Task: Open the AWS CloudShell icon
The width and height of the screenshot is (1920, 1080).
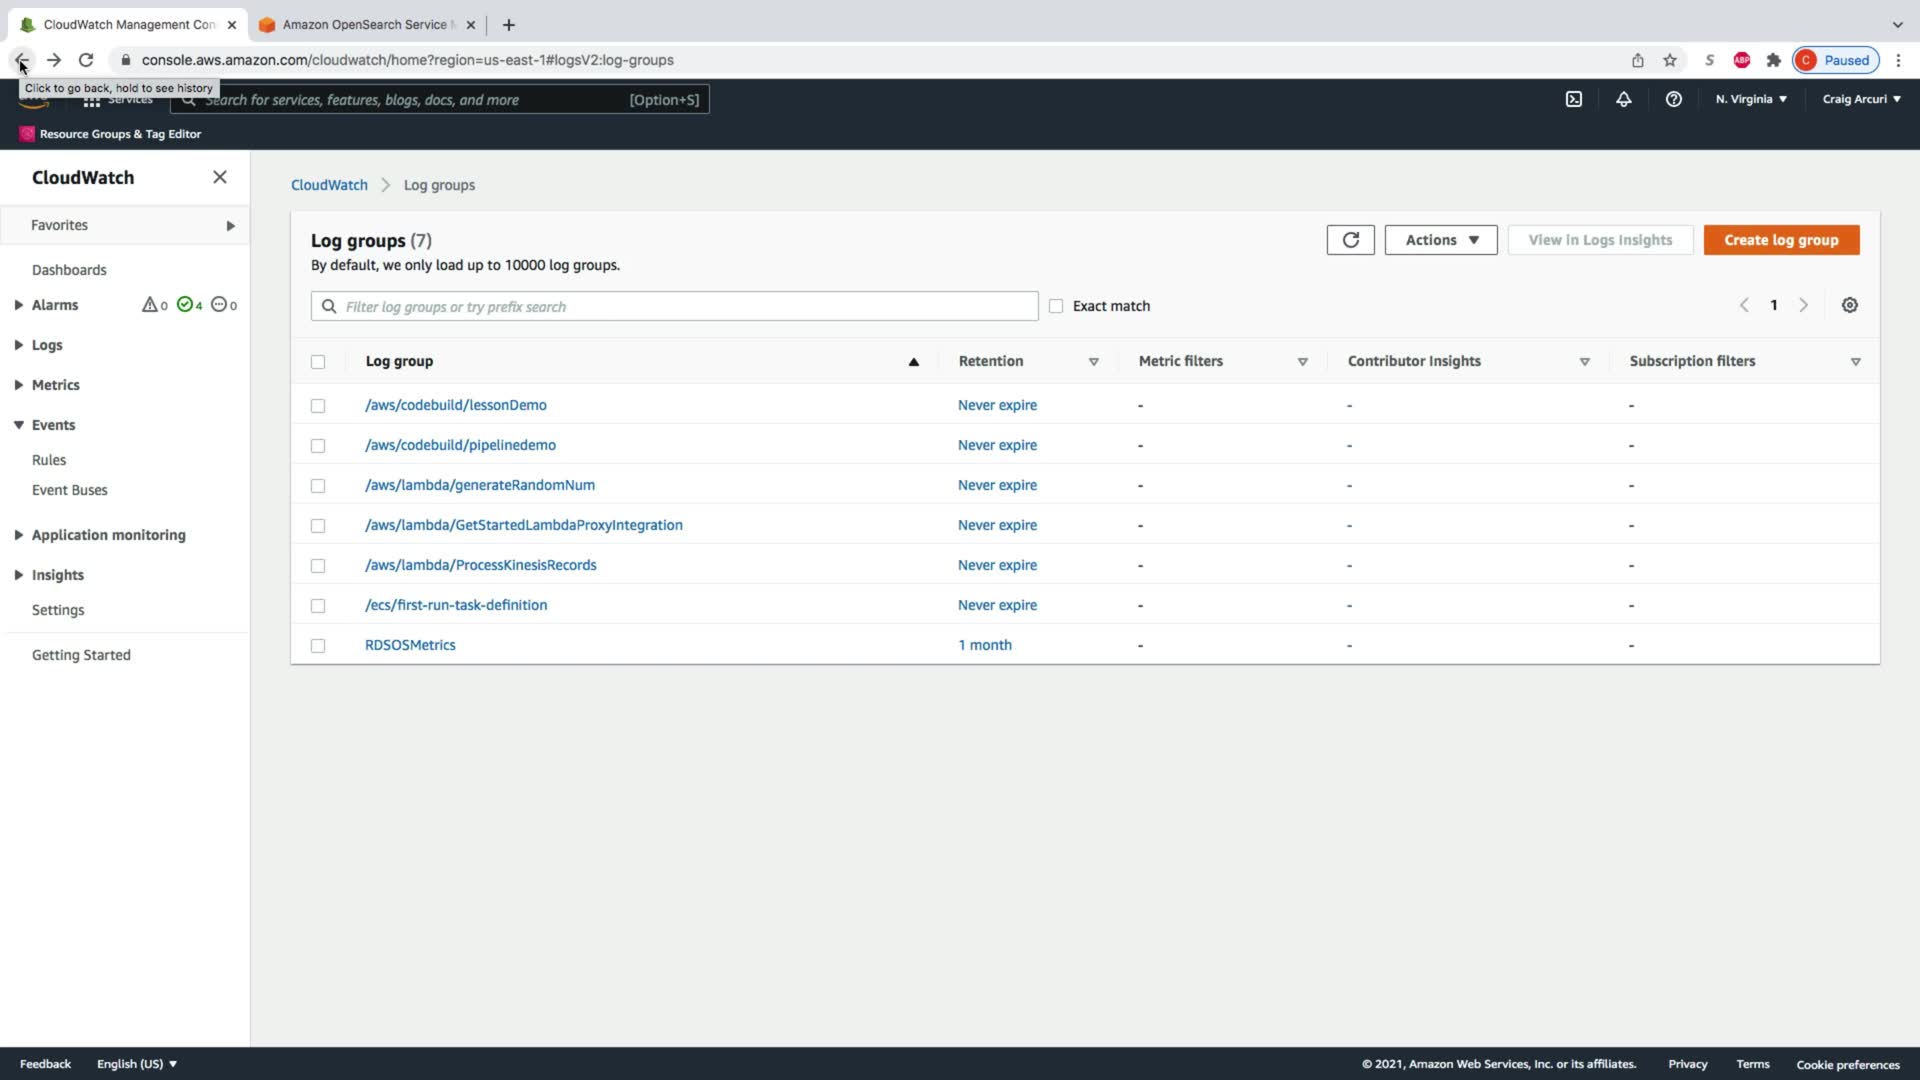Action: point(1573,99)
